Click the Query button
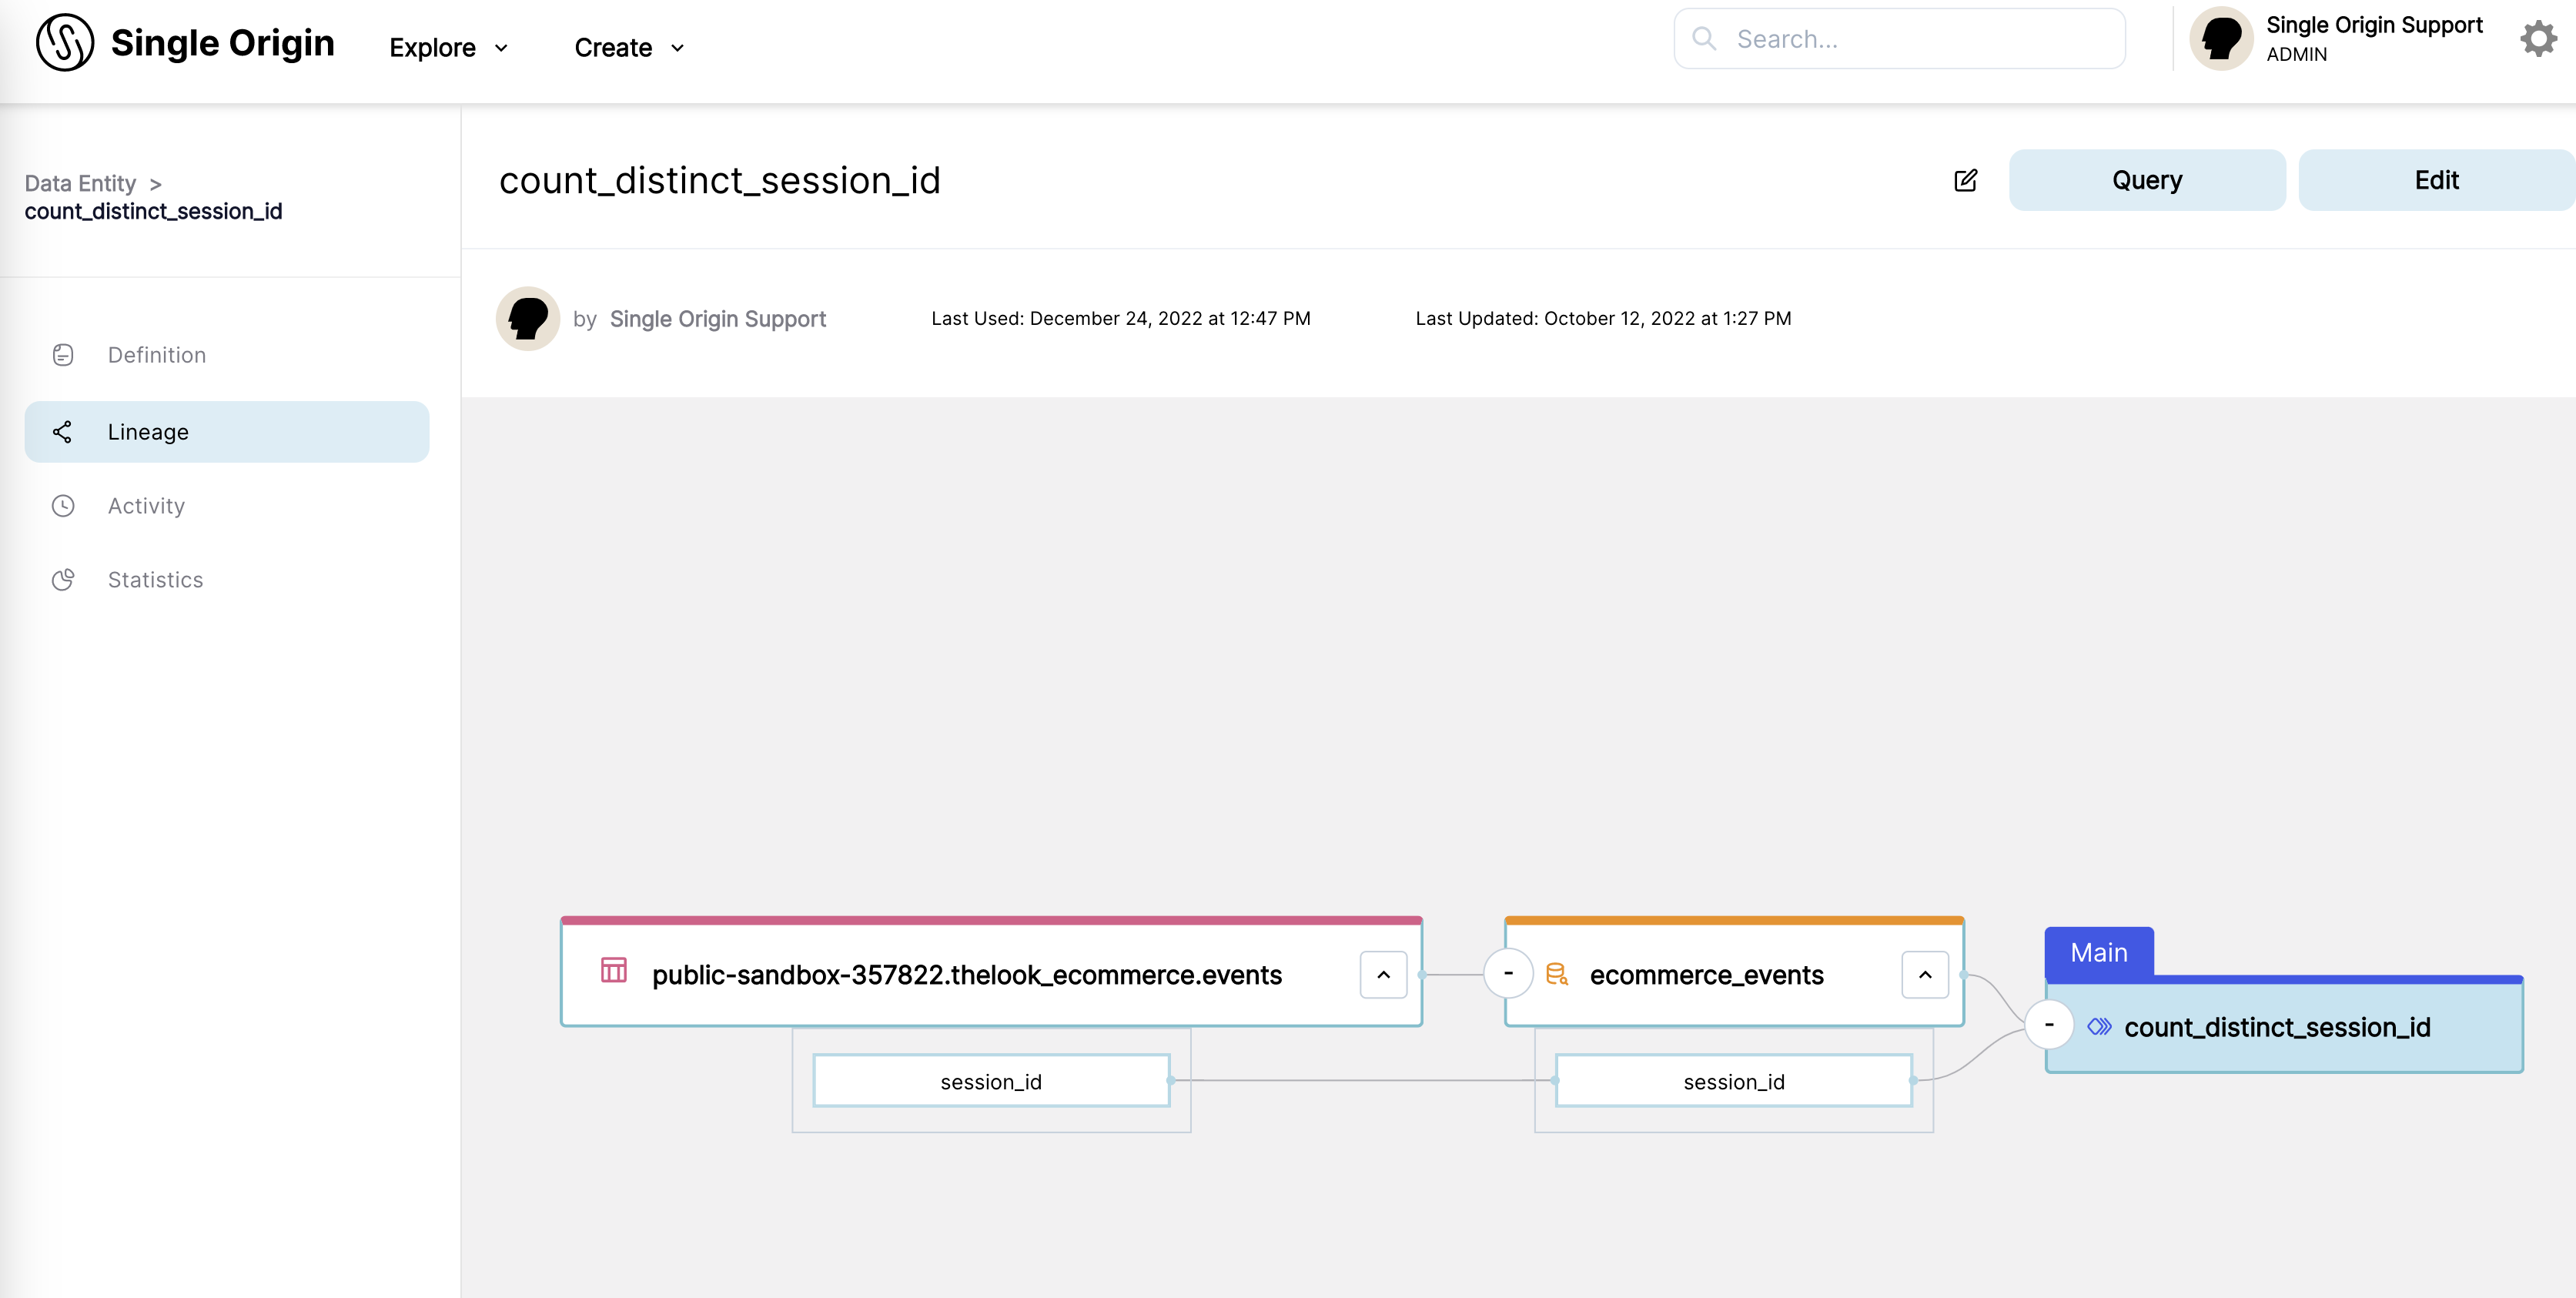The height and width of the screenshot is (1298, 2576). click(x=2146, y=180)
